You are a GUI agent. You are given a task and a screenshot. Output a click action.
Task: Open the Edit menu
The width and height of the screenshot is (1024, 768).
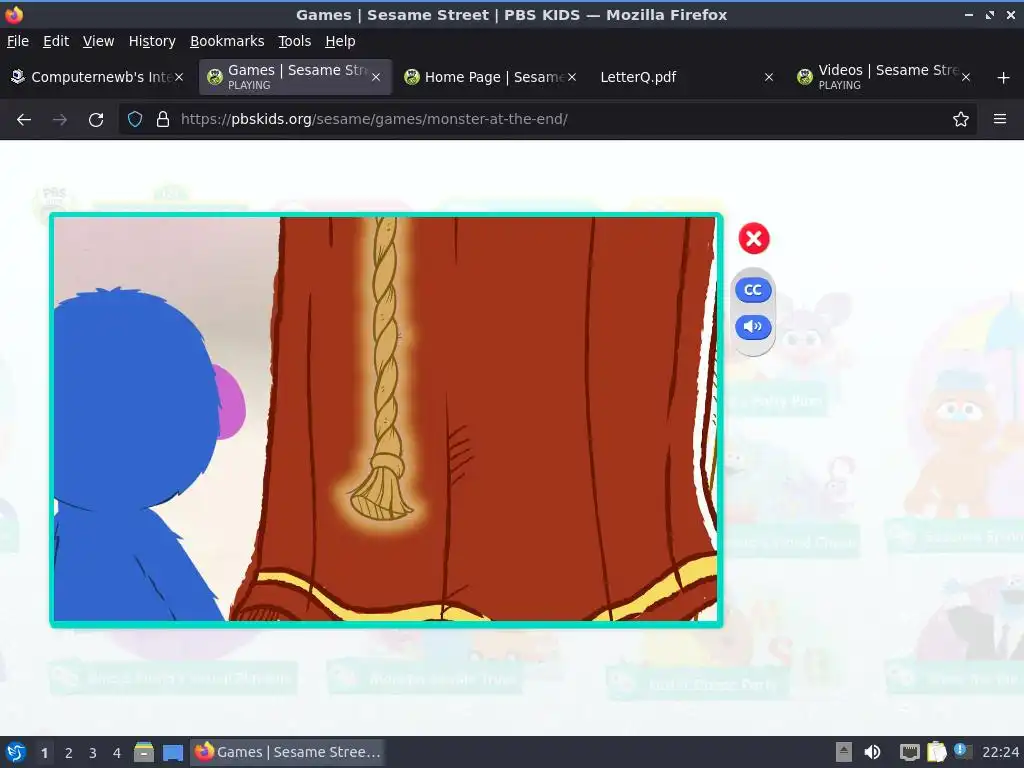[x=56, y=41]
